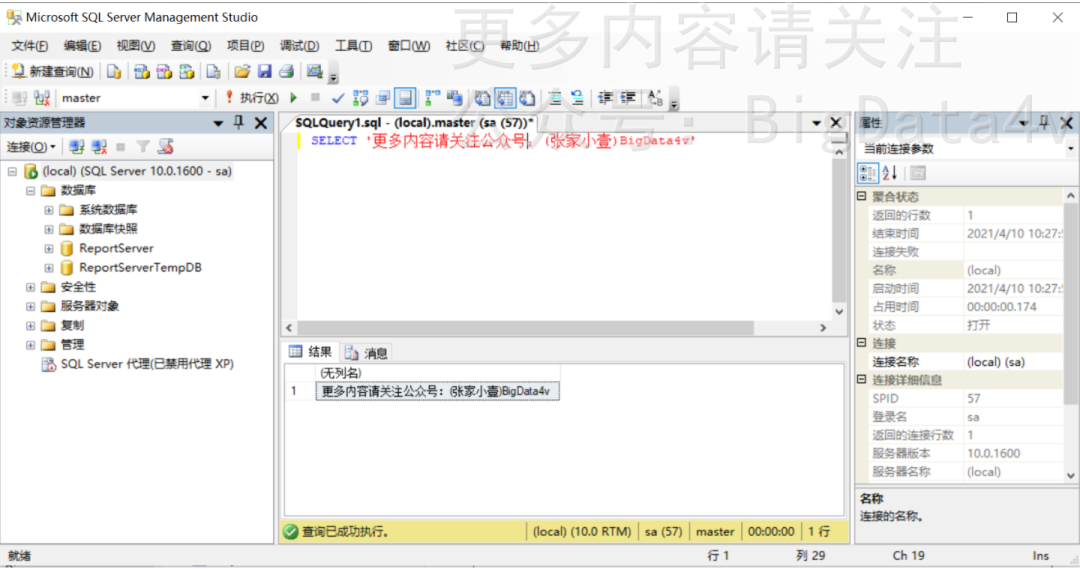Click the 执行(X) execute button
The width and height of the screenshot is (1080, 569).
(252, 98)
